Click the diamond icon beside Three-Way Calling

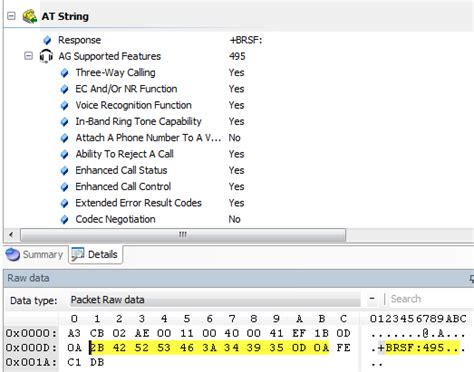pos(65,73)
